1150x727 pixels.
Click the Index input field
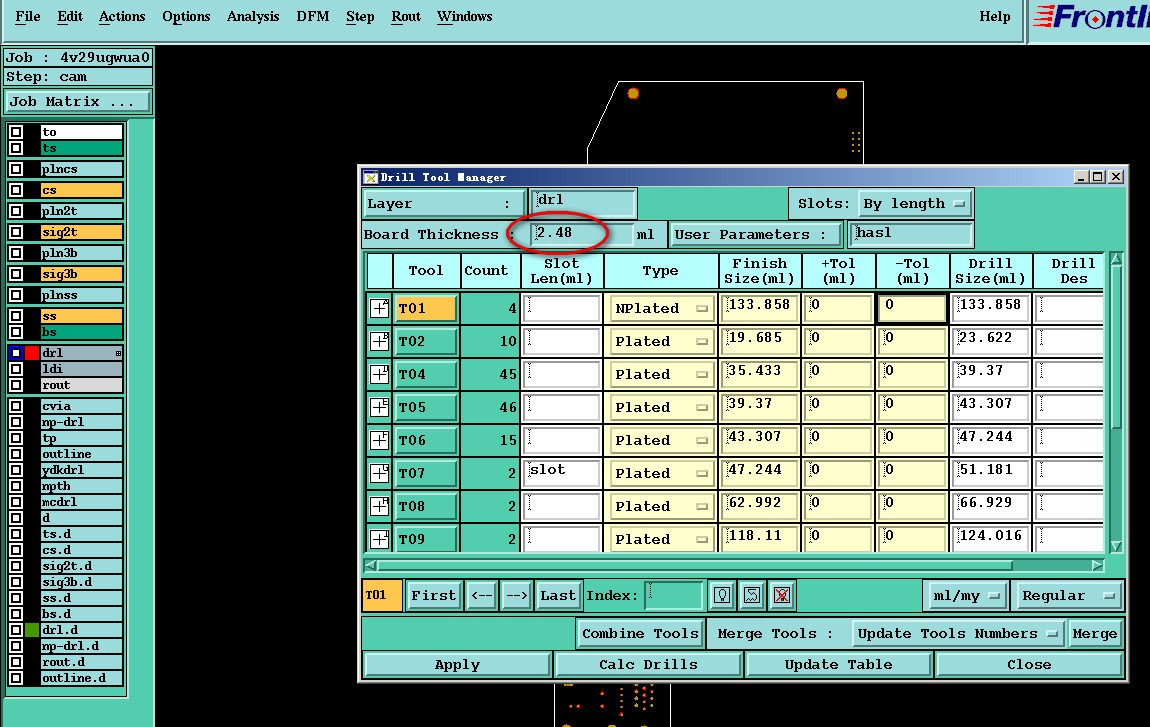coord(674,596)
